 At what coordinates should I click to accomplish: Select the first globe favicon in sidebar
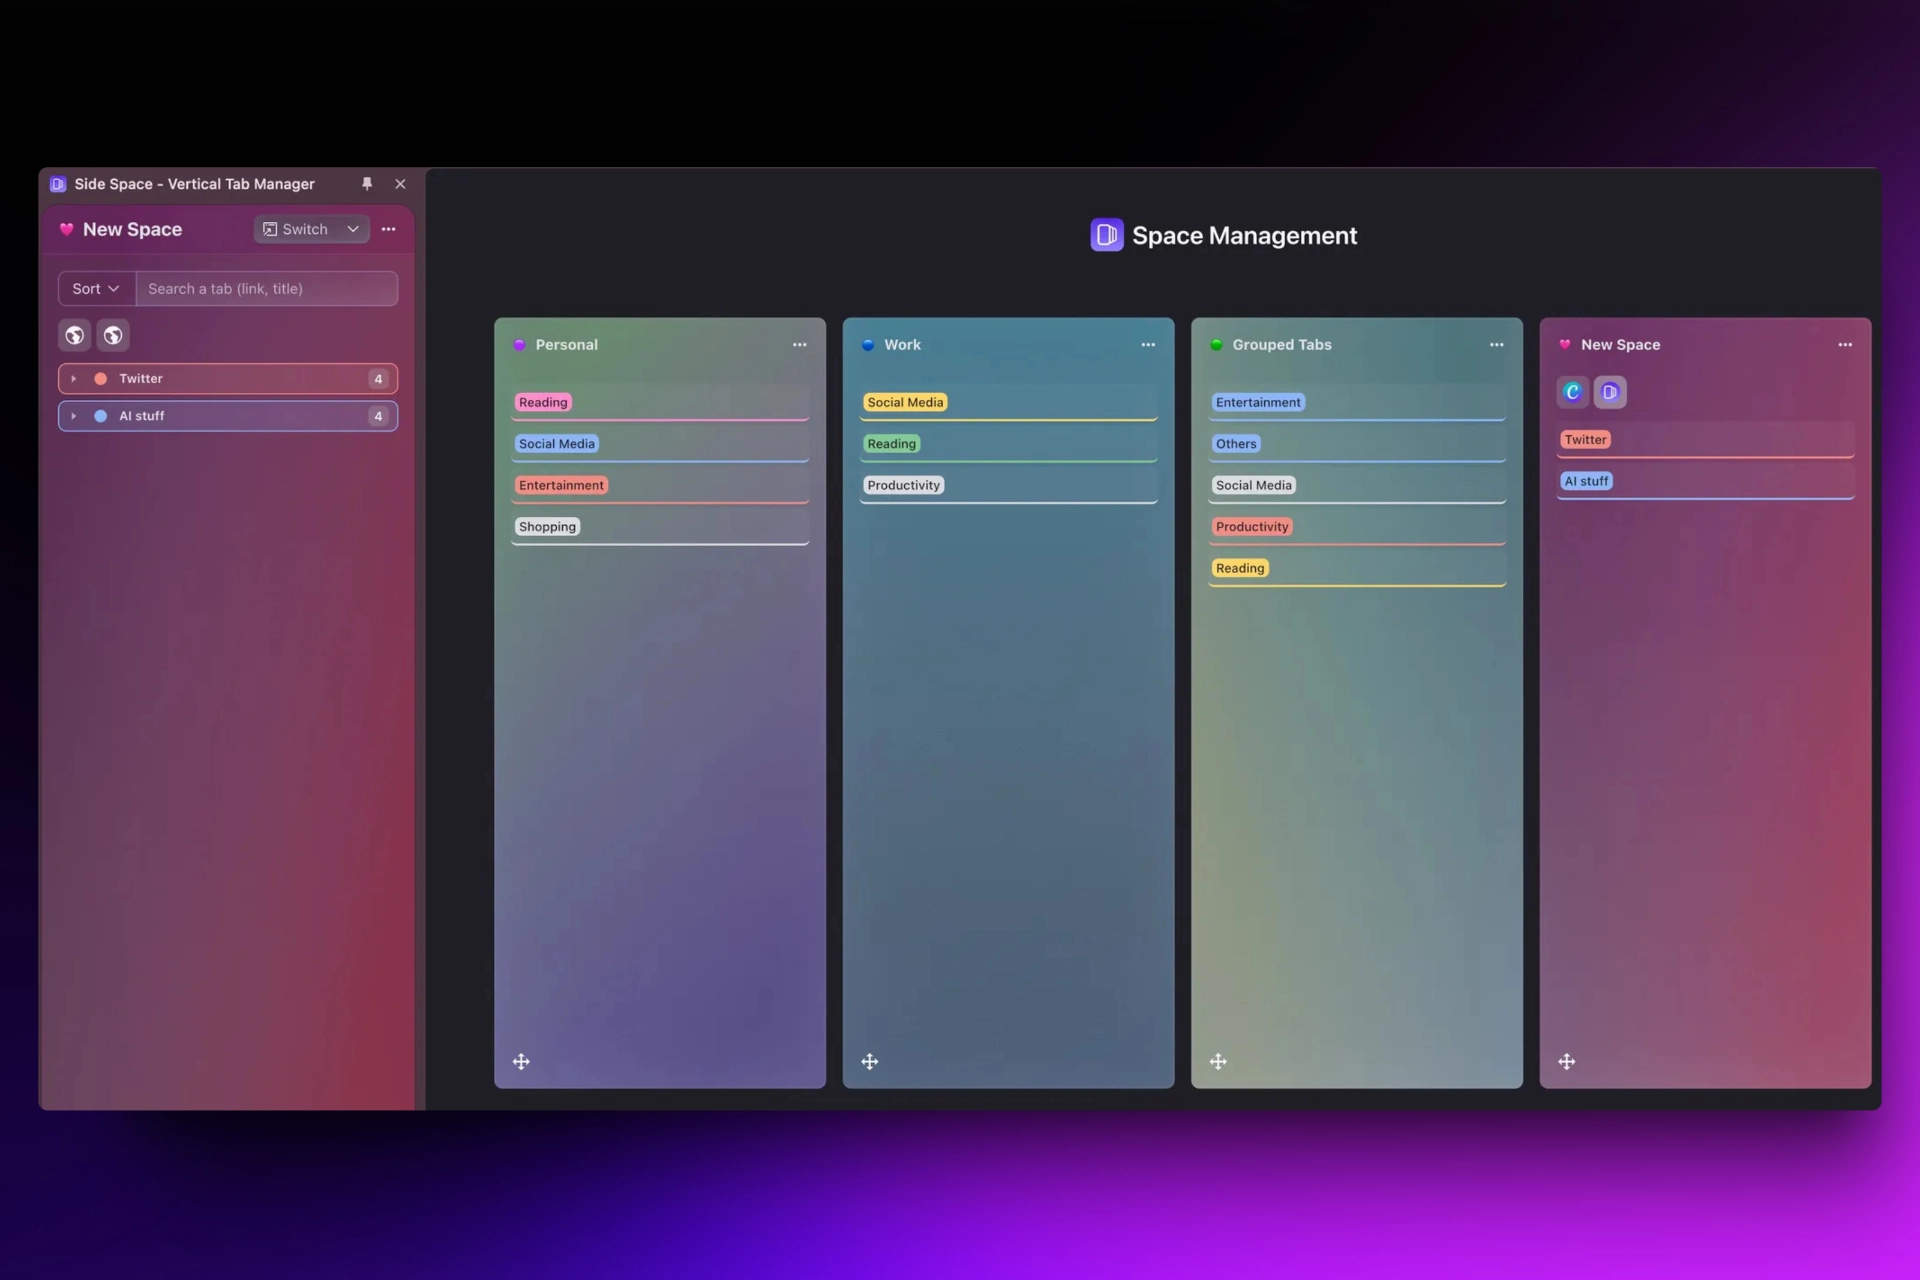(x=74, y=335)
